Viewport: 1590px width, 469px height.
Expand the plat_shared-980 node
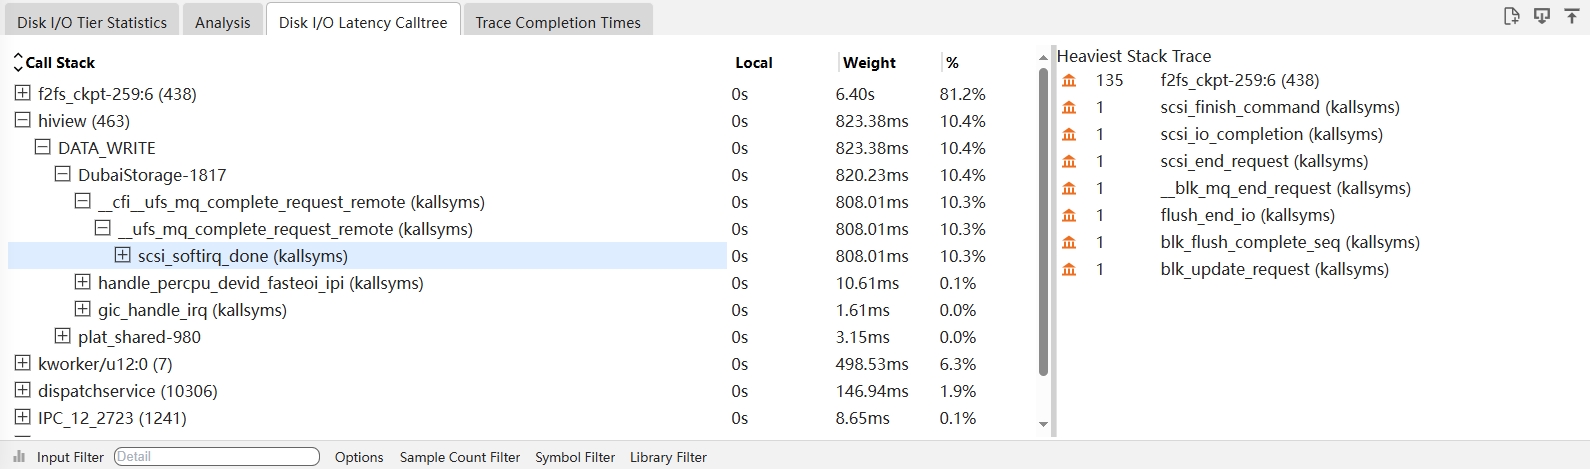(63, 336)
